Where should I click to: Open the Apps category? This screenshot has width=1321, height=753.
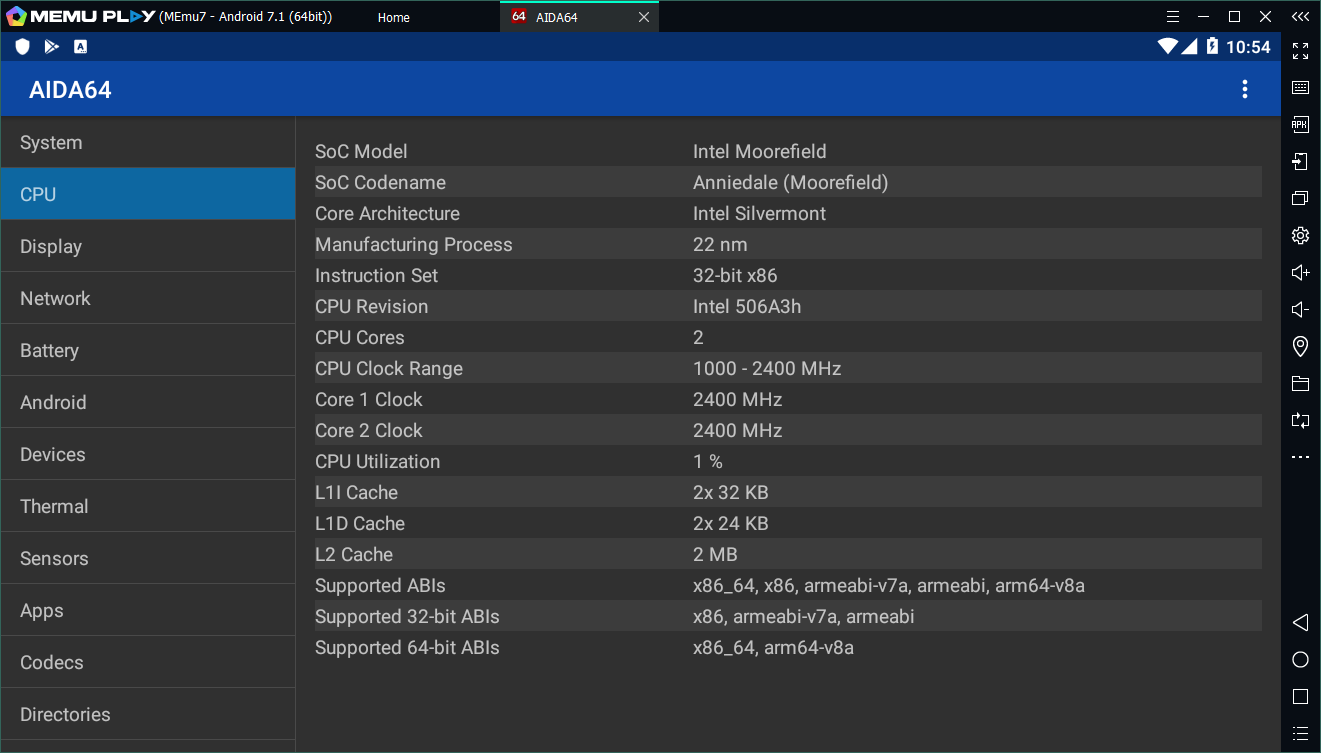tap(148, 610)
